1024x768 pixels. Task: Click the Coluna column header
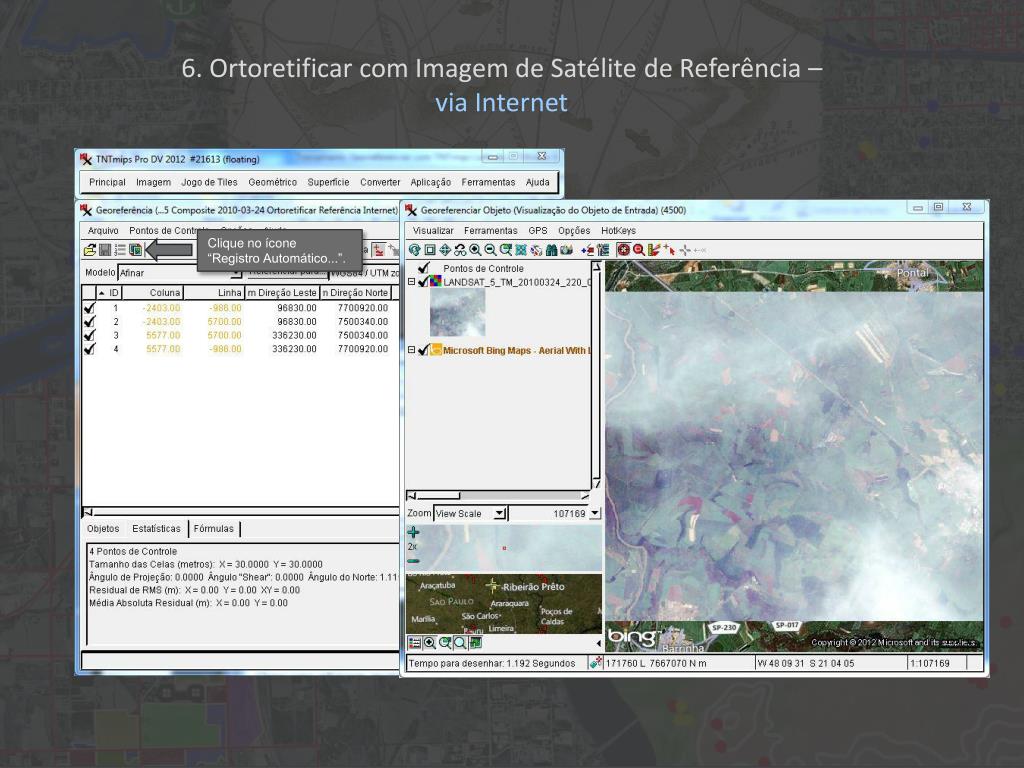[152, 293]
